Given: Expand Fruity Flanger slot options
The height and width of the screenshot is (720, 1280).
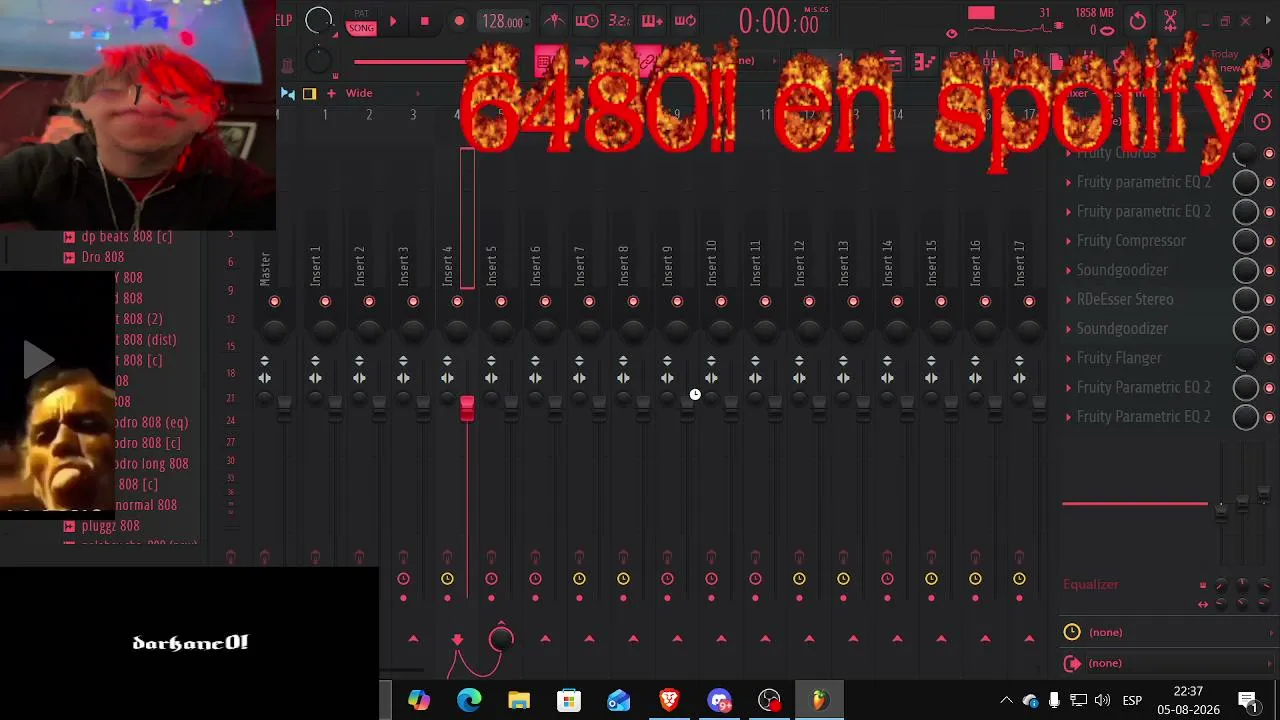Looking at the screenshot, I should click(x=1068, y=358).
